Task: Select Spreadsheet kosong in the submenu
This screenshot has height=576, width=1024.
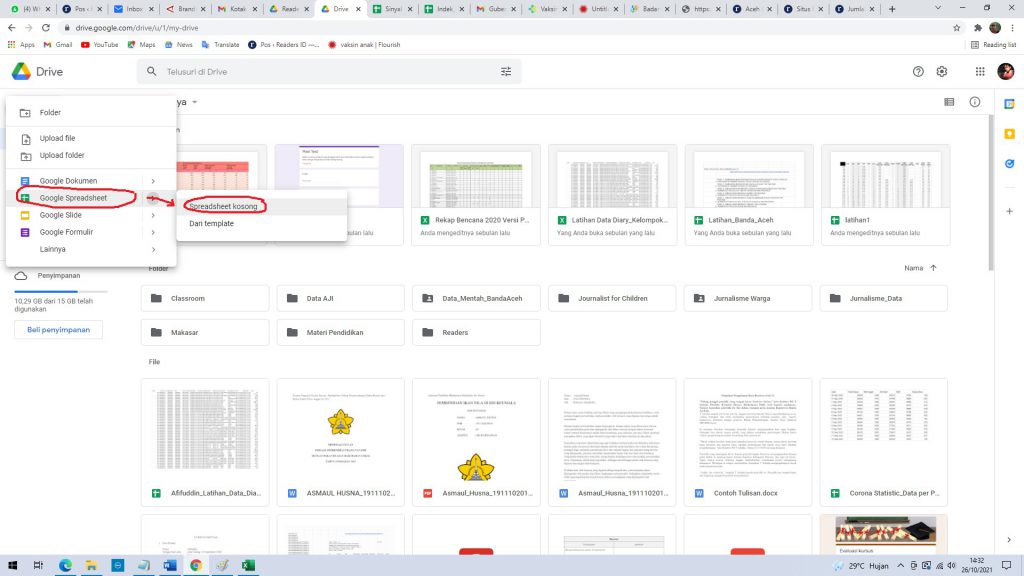Action: point(261,206)
